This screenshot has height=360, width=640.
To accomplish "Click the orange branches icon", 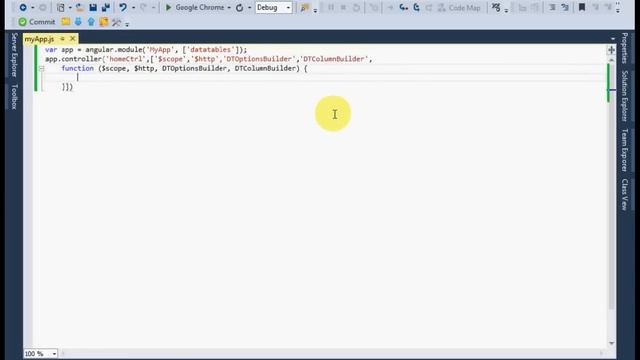I will tap(104, 22).
